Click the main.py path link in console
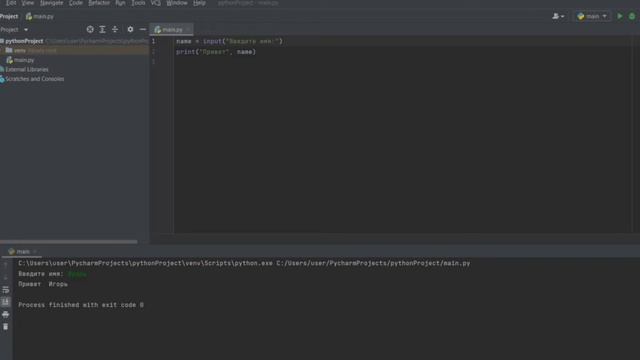This screenshot has width=640, height=360. point(373,263)
